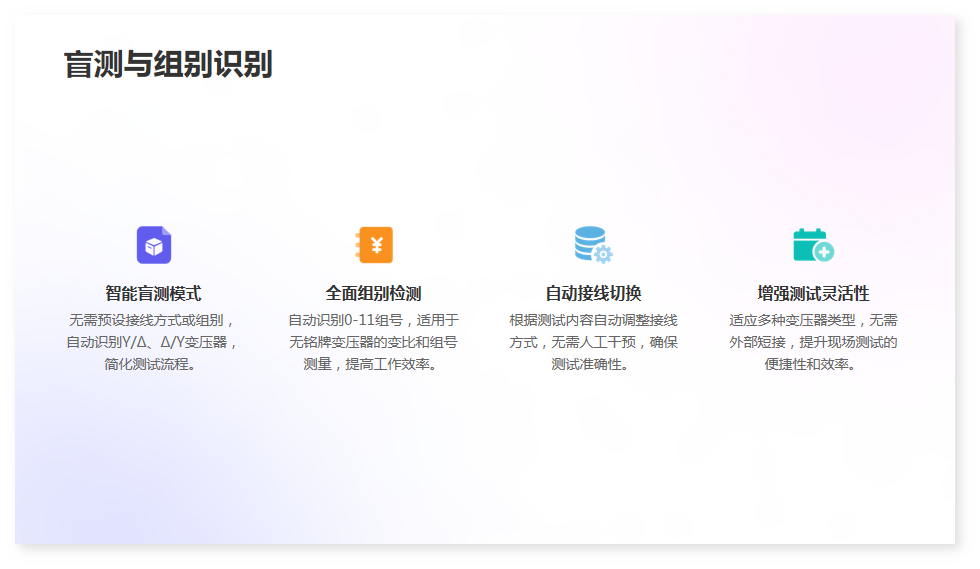Click the 智能盲测模式 heading
The width and height of the screenshot is (980, 569).
click(153, 294)
